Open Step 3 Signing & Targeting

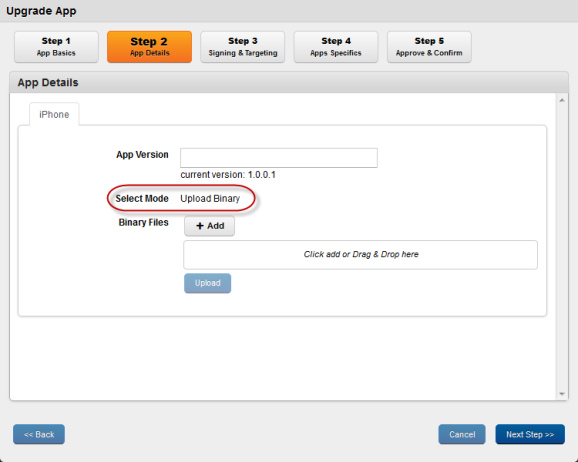243,47
